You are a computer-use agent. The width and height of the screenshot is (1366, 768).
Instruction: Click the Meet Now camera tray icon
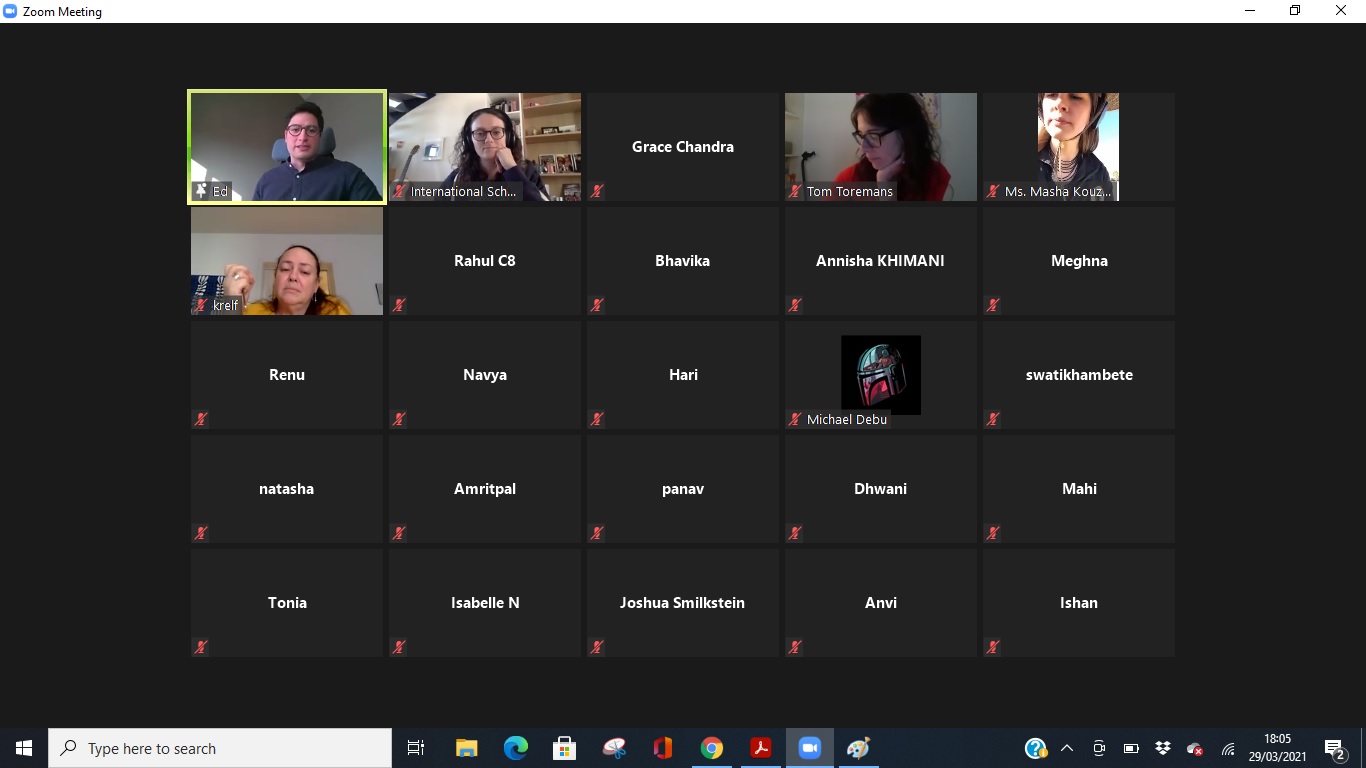tap(1099, 748)
